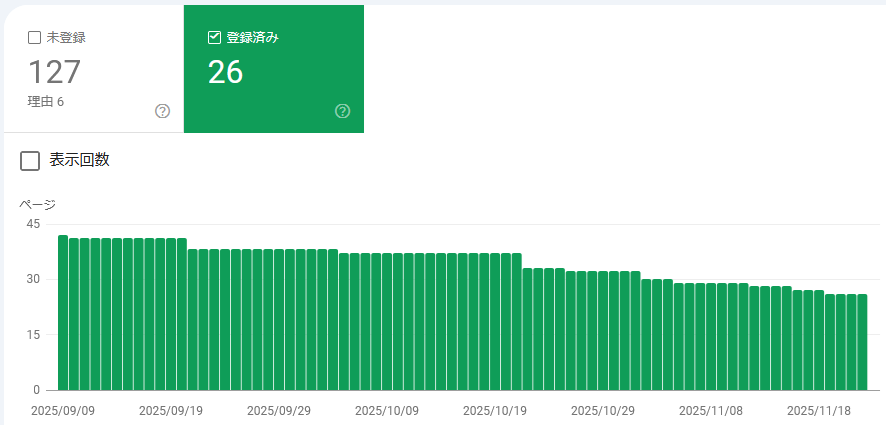Click the 理由 6 text
Image resolution: width=886 pixels, height=425 pixels.
click(x=46, y=101)
